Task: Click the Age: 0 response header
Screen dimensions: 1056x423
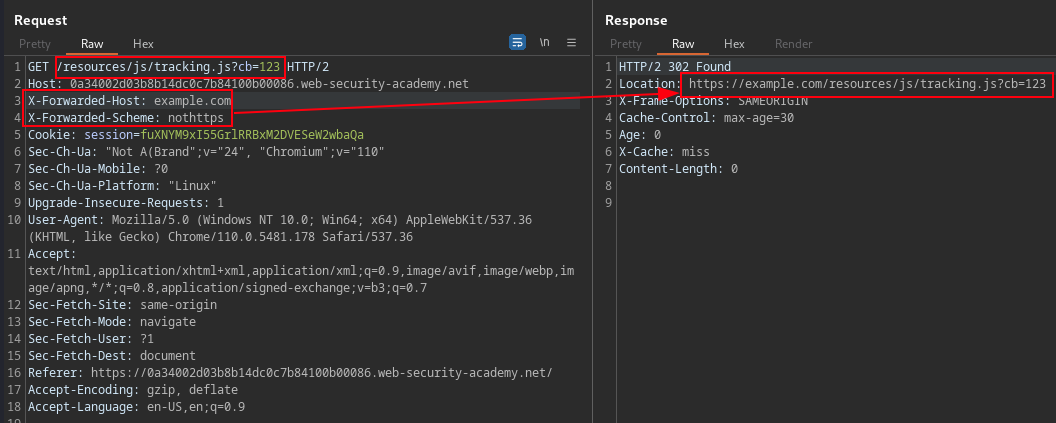Action: coord(640,135)
